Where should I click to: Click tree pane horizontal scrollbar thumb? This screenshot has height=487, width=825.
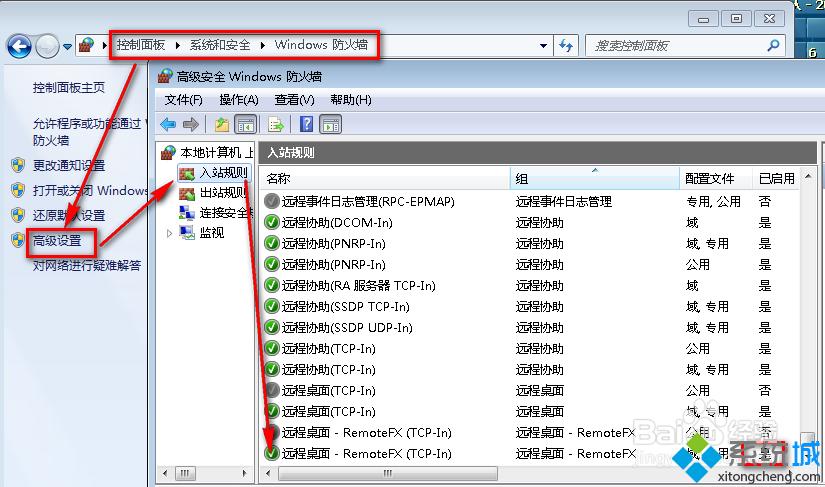(x=185, y=473)
